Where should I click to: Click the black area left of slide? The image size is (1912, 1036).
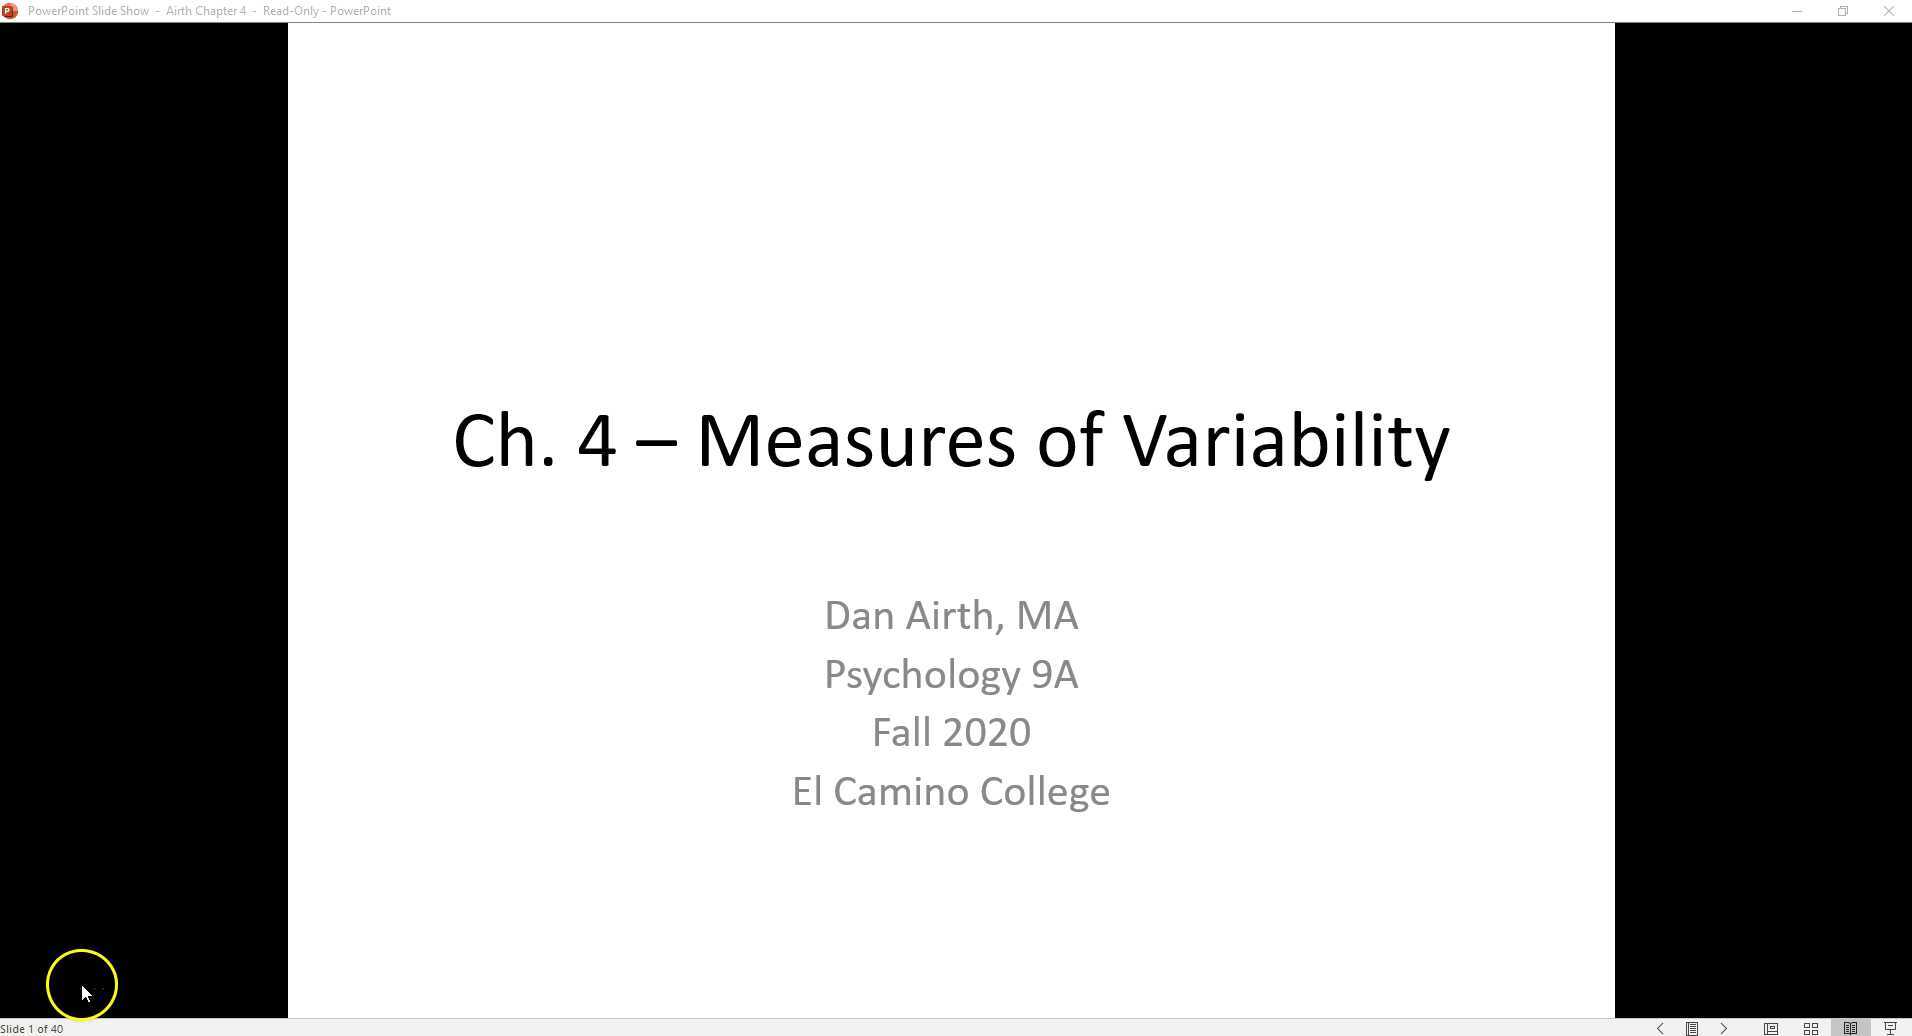pyautogui.click(x=144, y=500)
